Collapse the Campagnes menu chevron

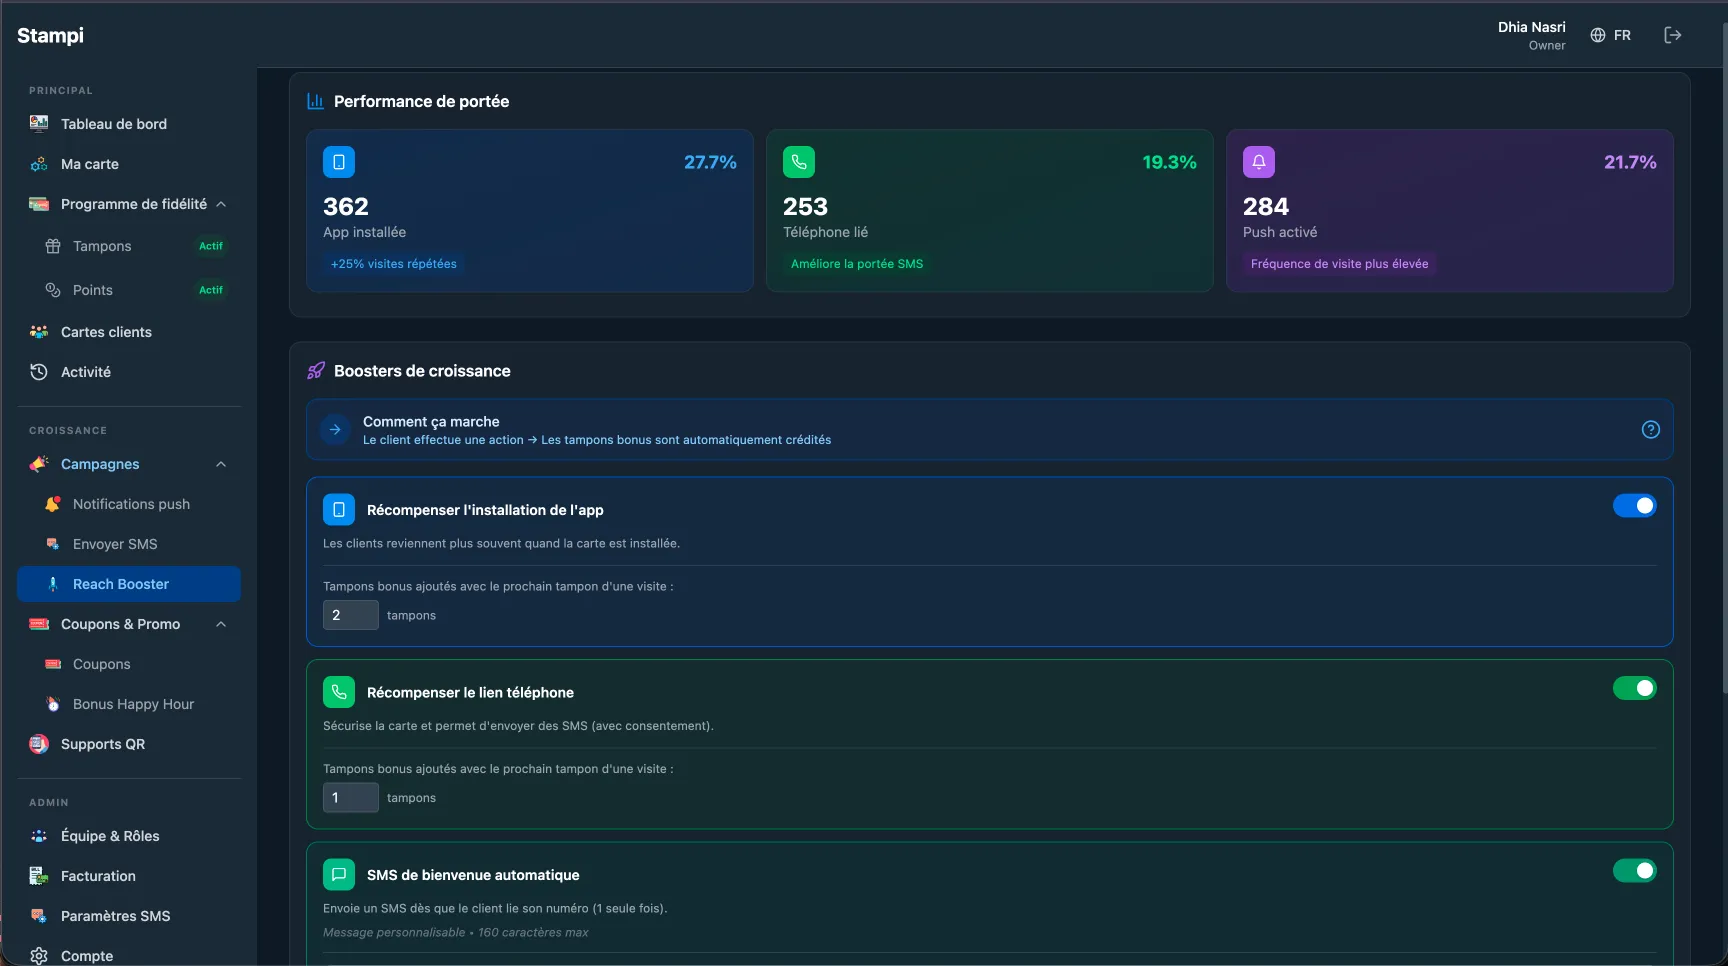pyautogui.click(x=221, y=464)
